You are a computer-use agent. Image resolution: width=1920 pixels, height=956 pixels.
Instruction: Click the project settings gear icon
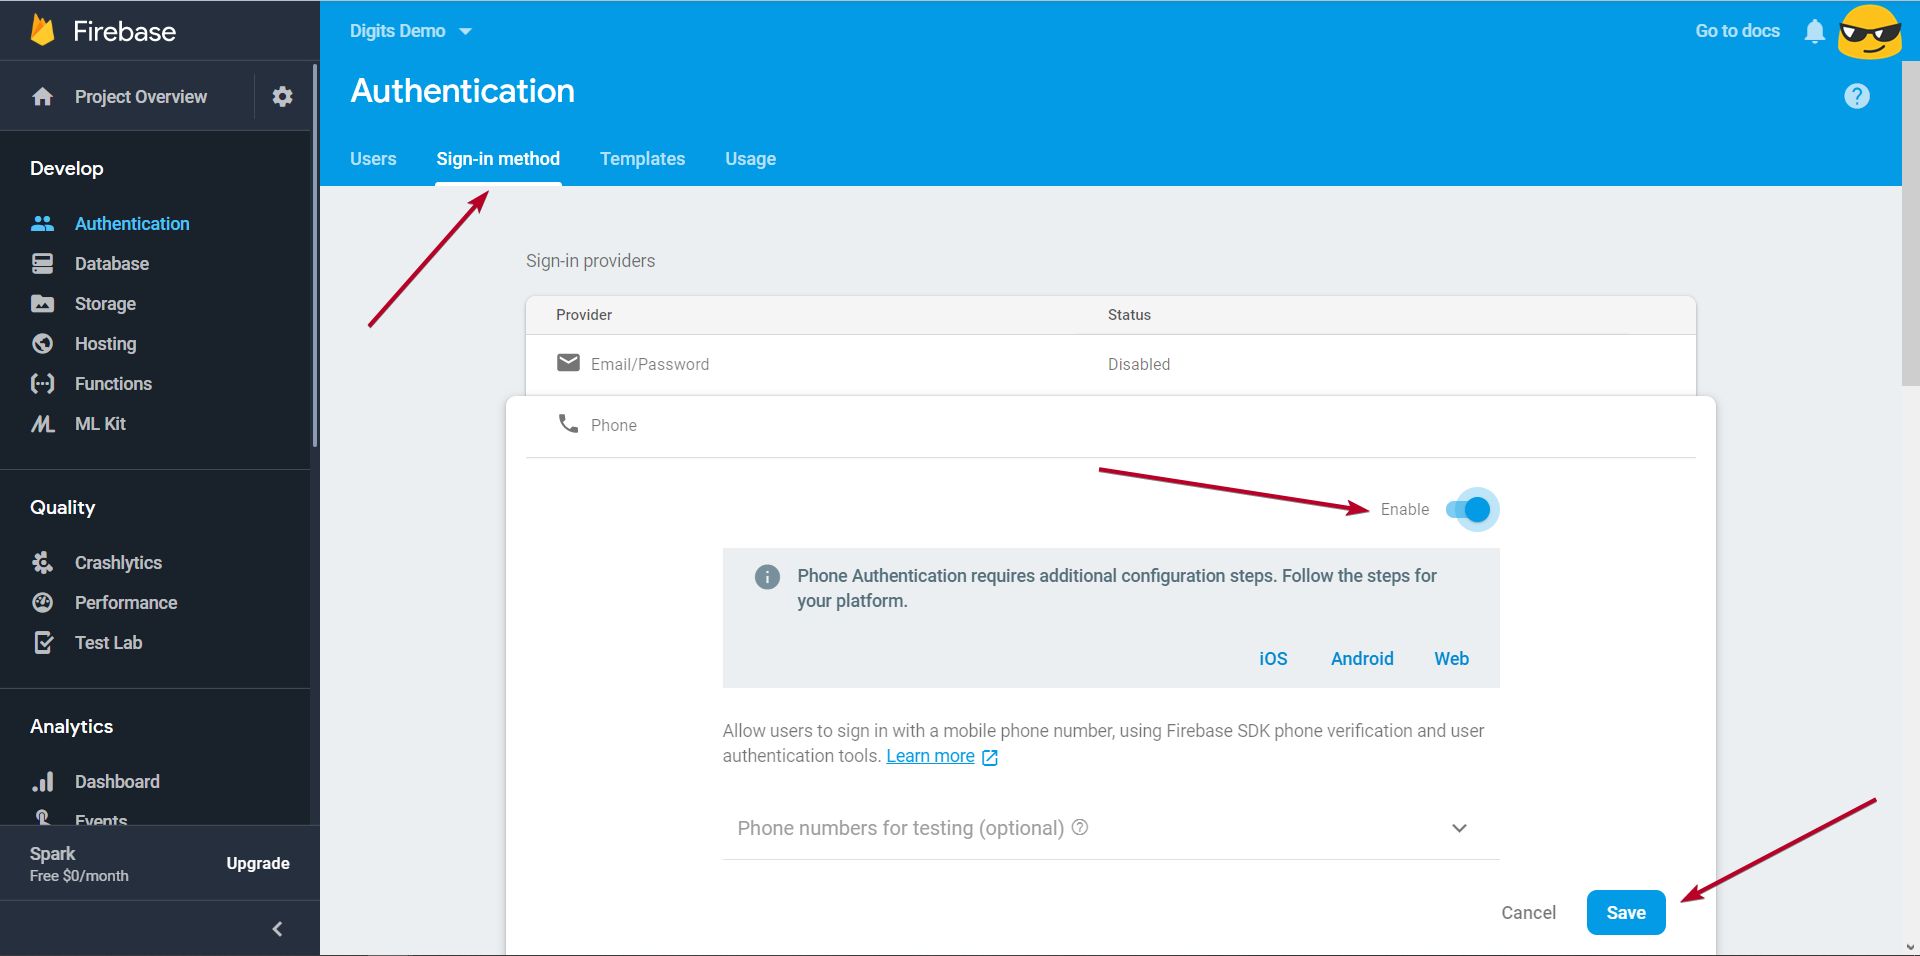[x=283, y=96]
